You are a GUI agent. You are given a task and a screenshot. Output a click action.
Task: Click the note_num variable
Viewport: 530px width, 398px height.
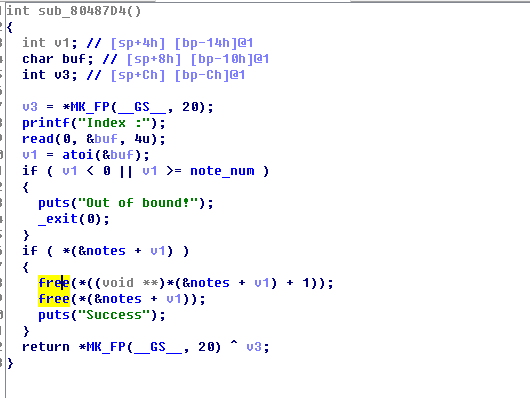222,171
